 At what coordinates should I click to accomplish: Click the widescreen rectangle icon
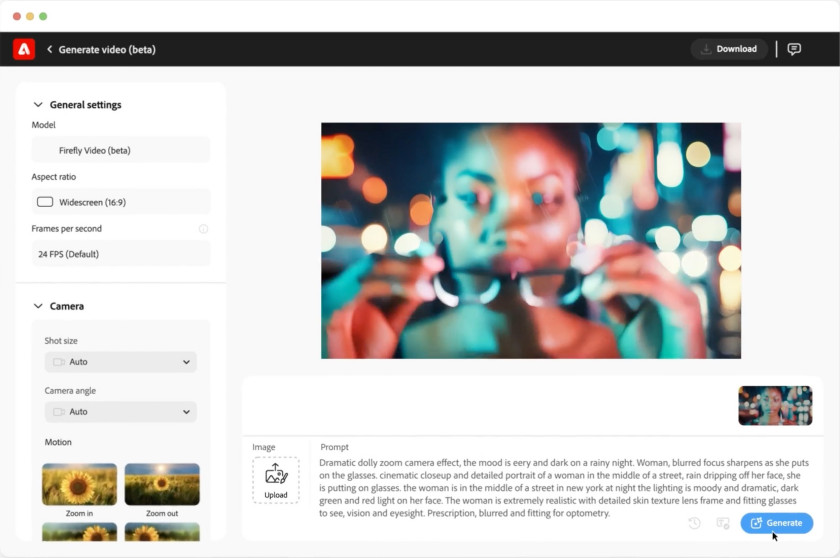[x=45, y=202]
